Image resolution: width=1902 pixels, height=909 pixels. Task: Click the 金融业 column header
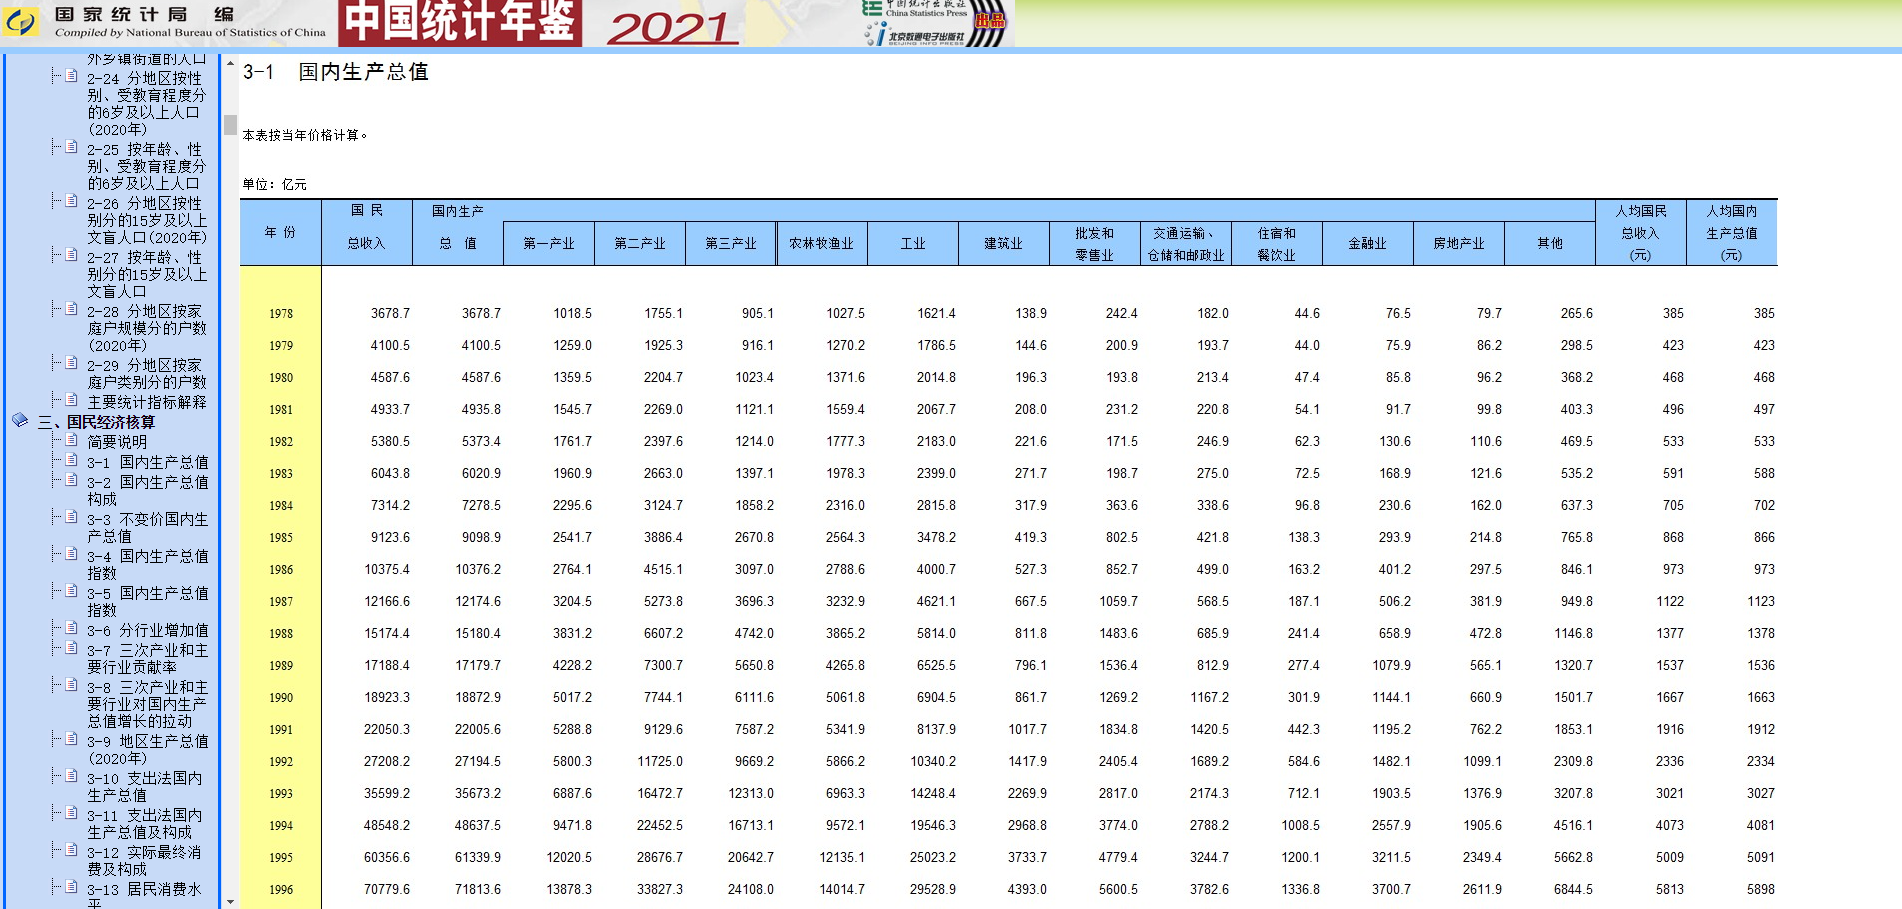(x=1368, y=243)
